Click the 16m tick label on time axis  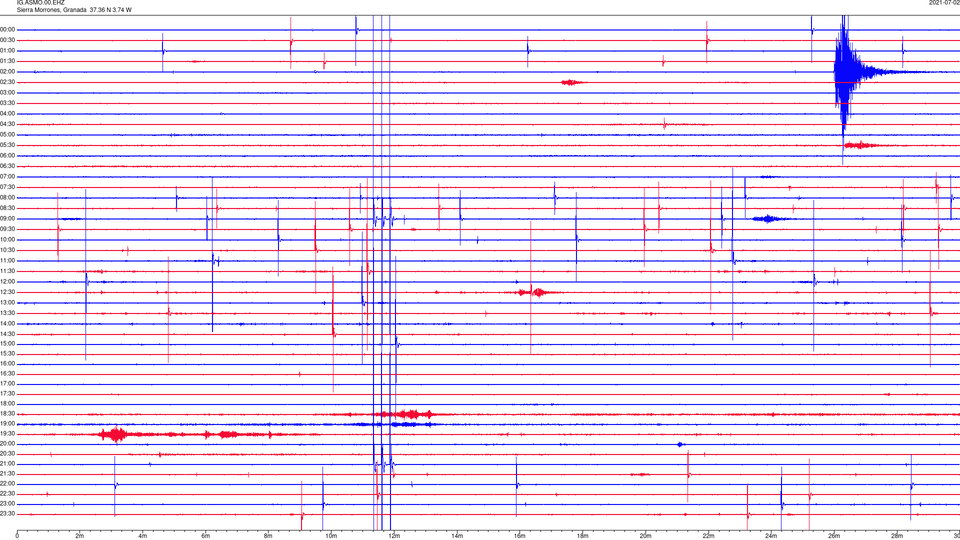tap(520, 536)
